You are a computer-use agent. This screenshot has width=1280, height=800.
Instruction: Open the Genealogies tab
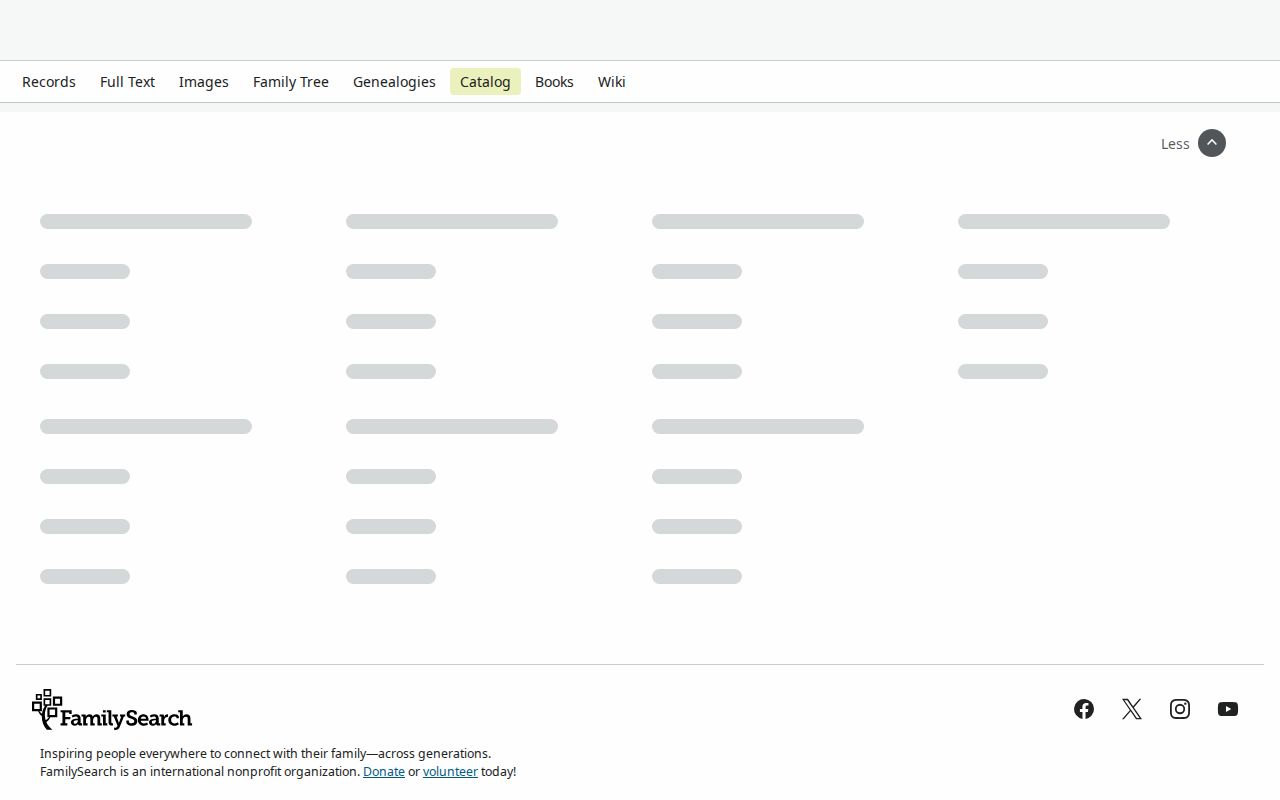pyautogui.click(x=394, y=82)
